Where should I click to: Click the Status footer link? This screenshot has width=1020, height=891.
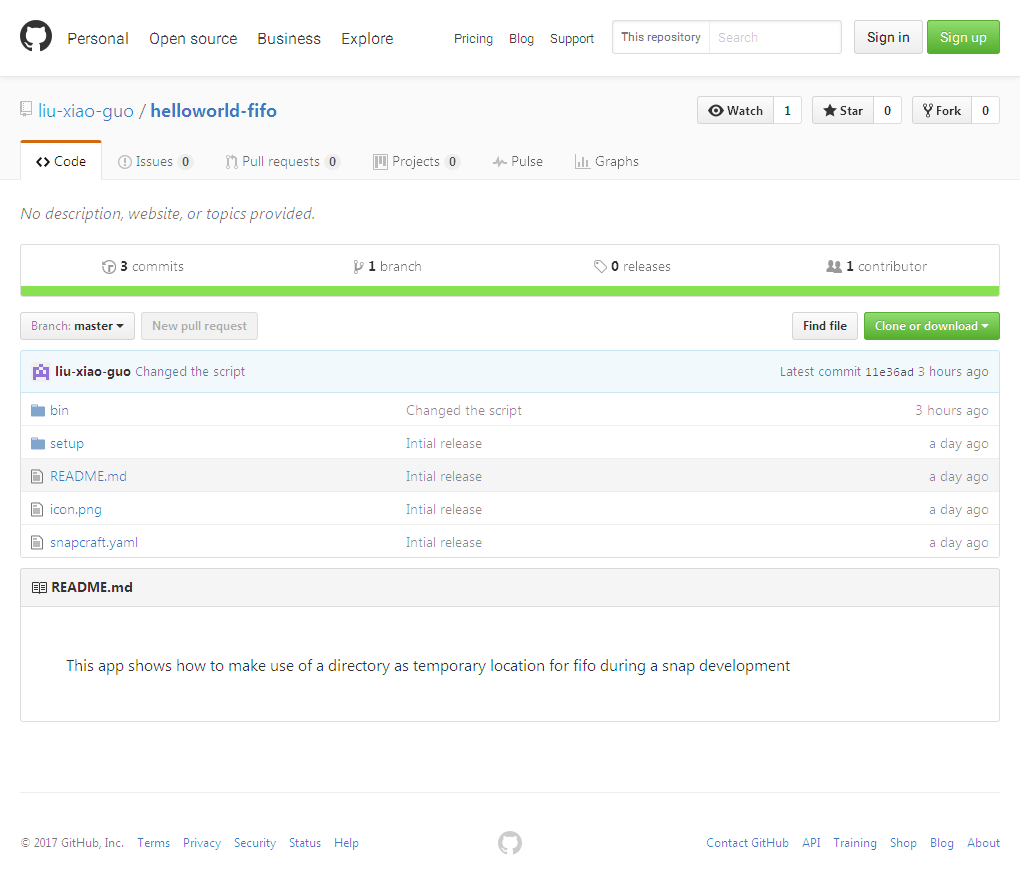click(305, 843)
